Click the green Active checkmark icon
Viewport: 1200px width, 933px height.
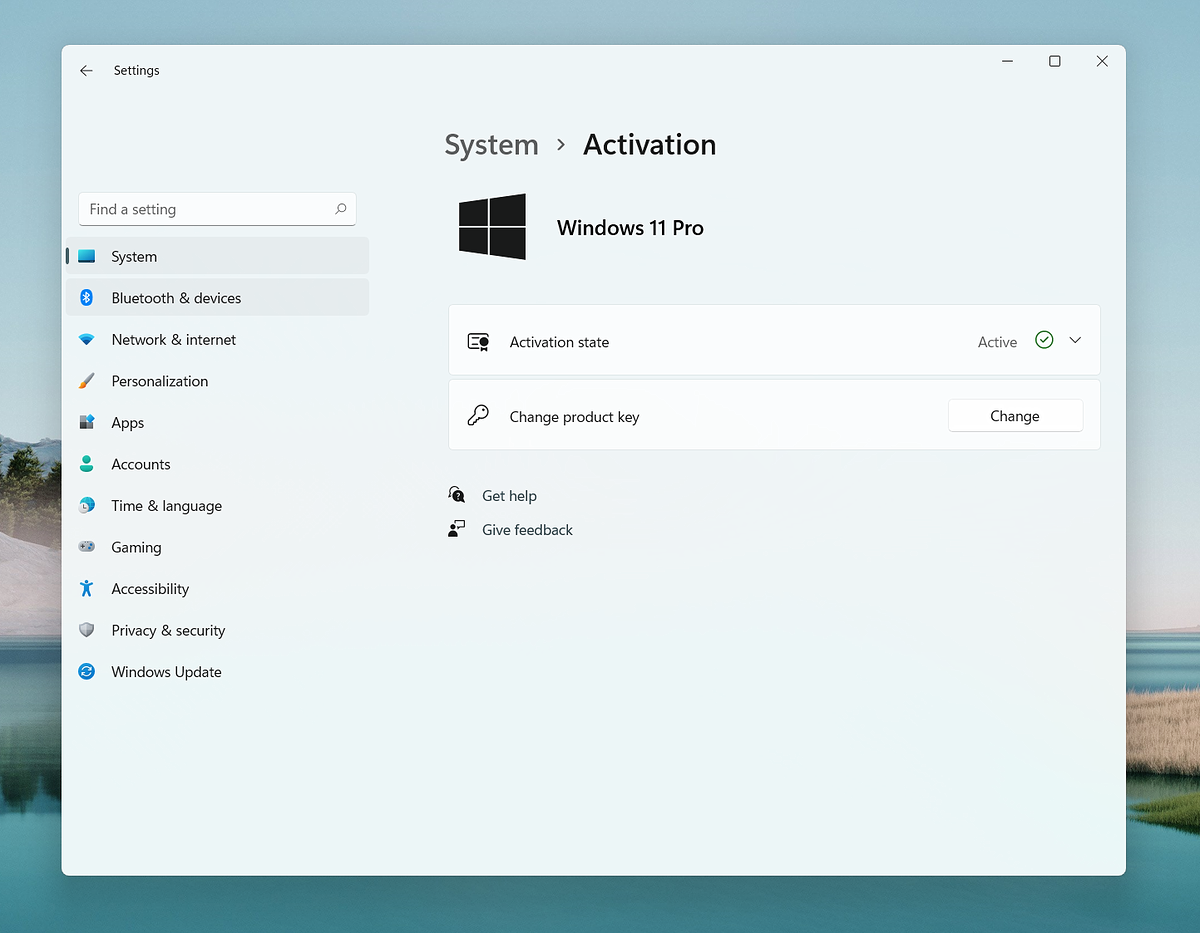click(x=1044, y=340)
